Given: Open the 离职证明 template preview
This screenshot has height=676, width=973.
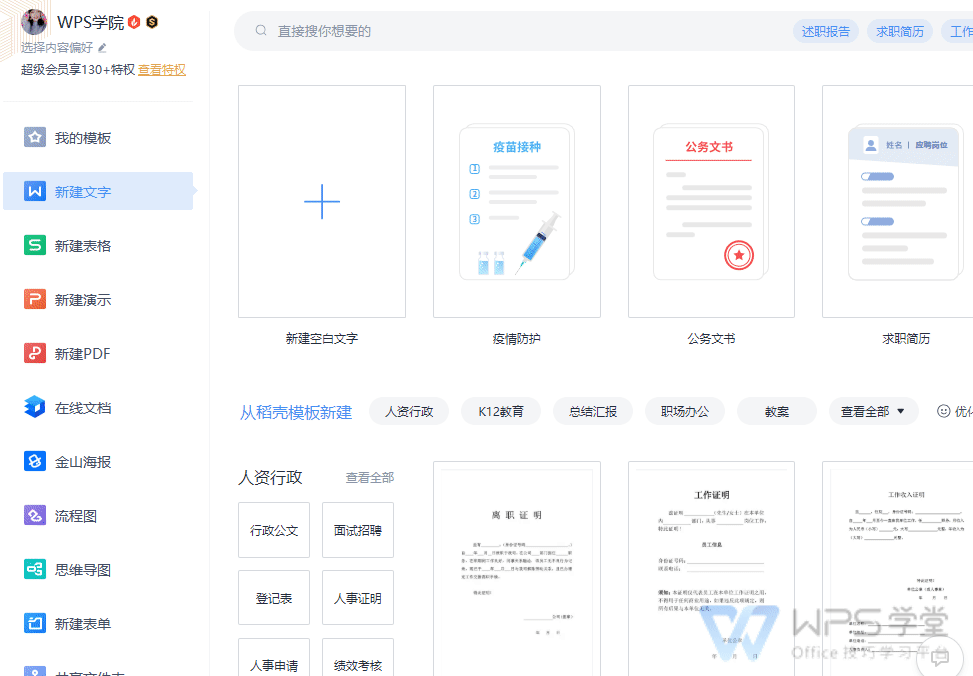Looking at the screenshot, I should [x=517, y=569].
